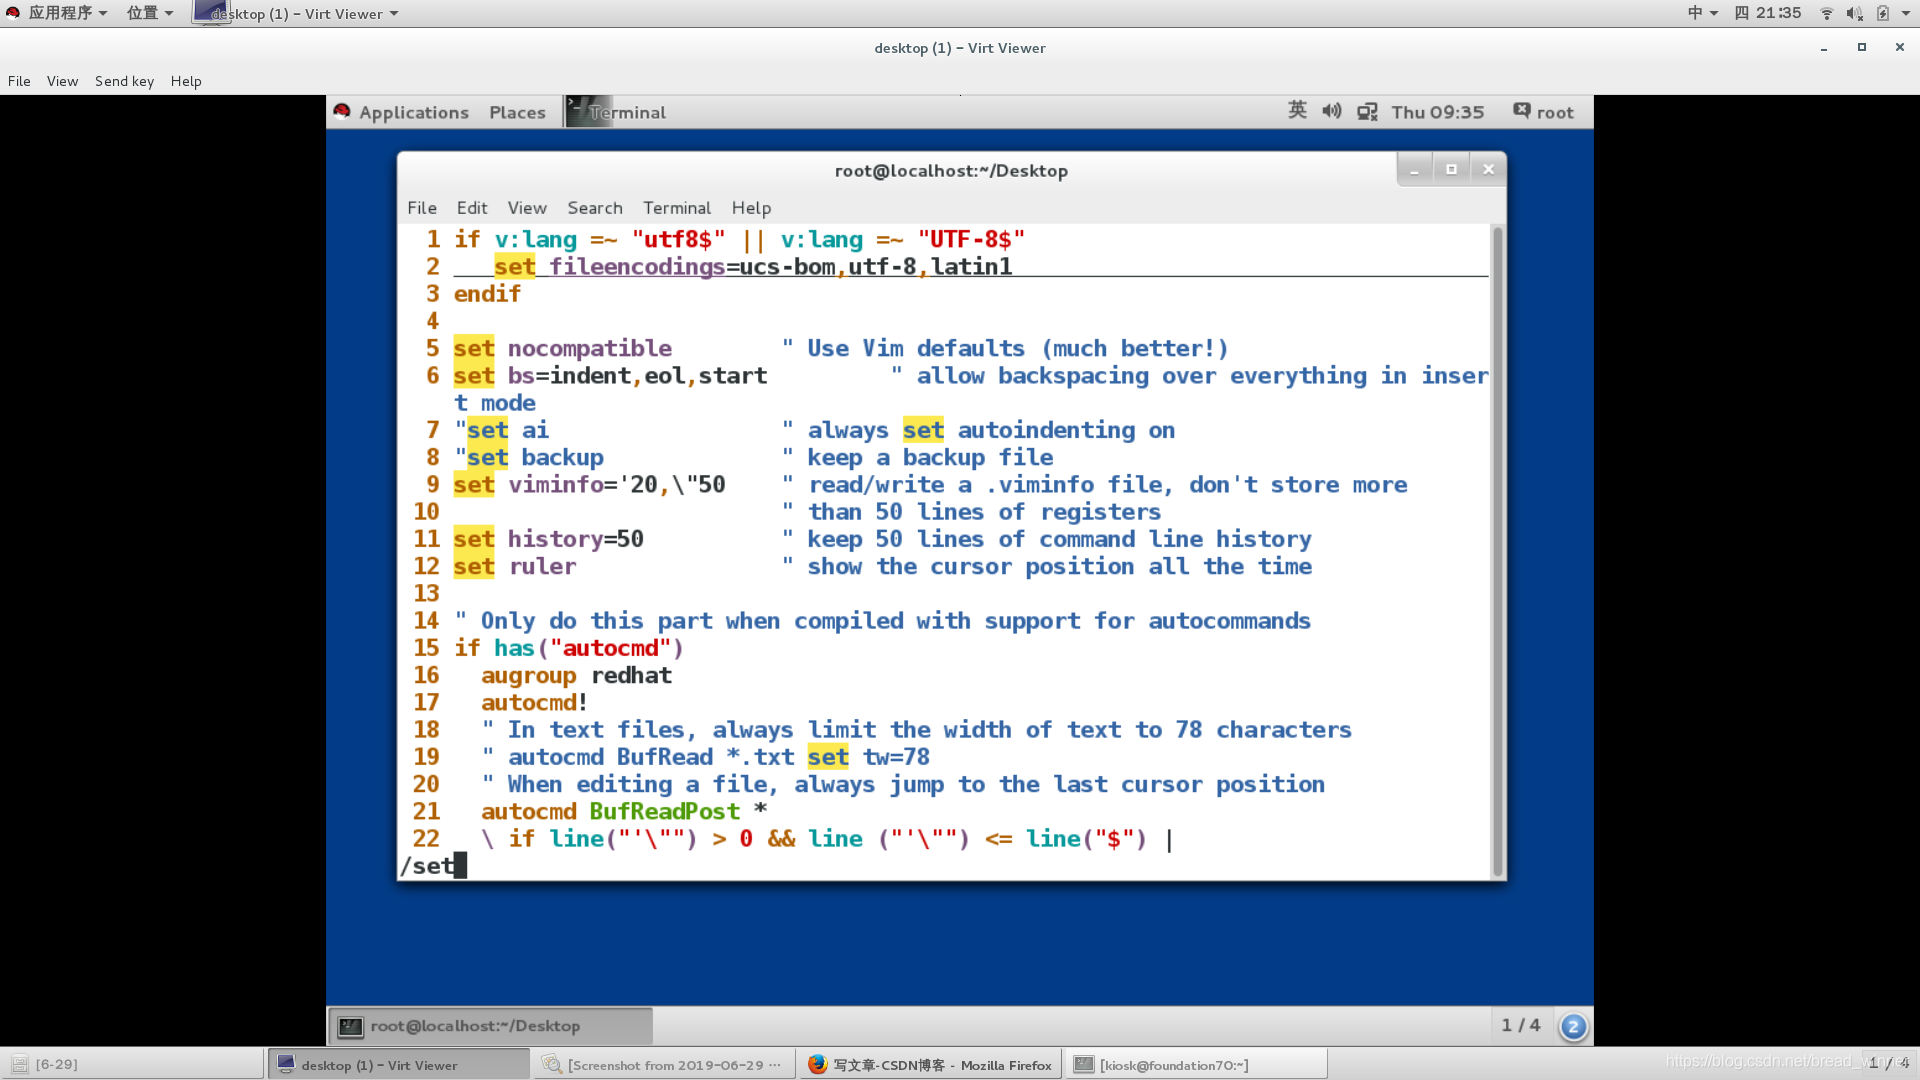
Task: Open host system menu arrow
Action: click(x=1906, y=13)
